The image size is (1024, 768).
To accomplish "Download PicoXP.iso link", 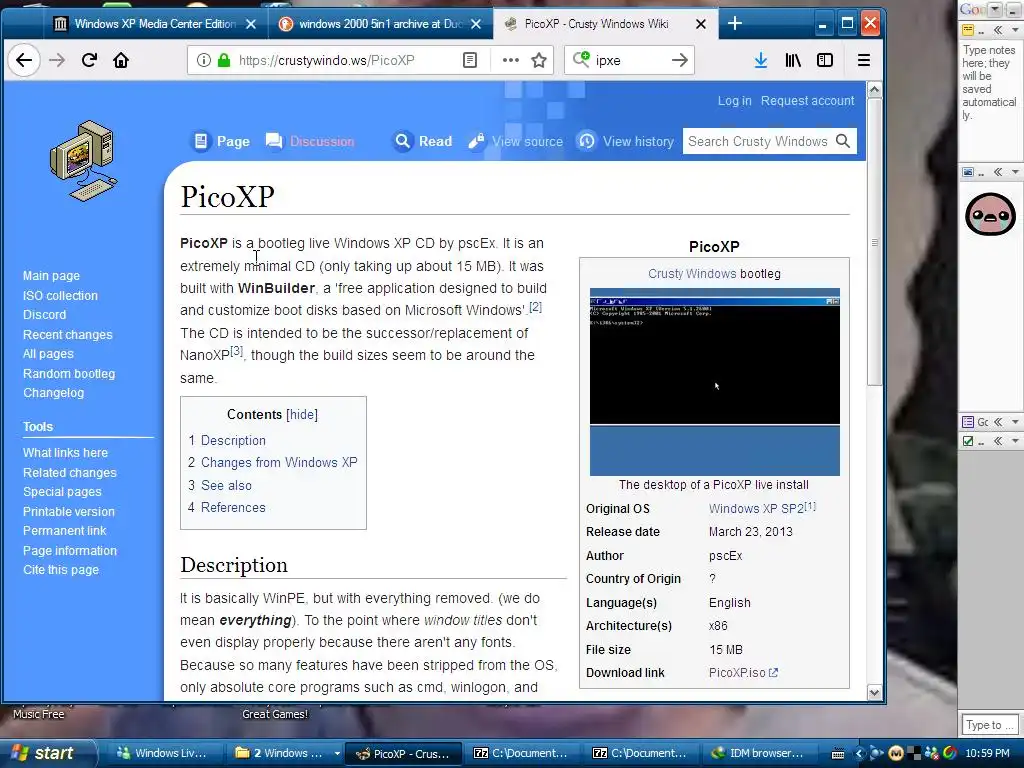I will tap(743, 673).
